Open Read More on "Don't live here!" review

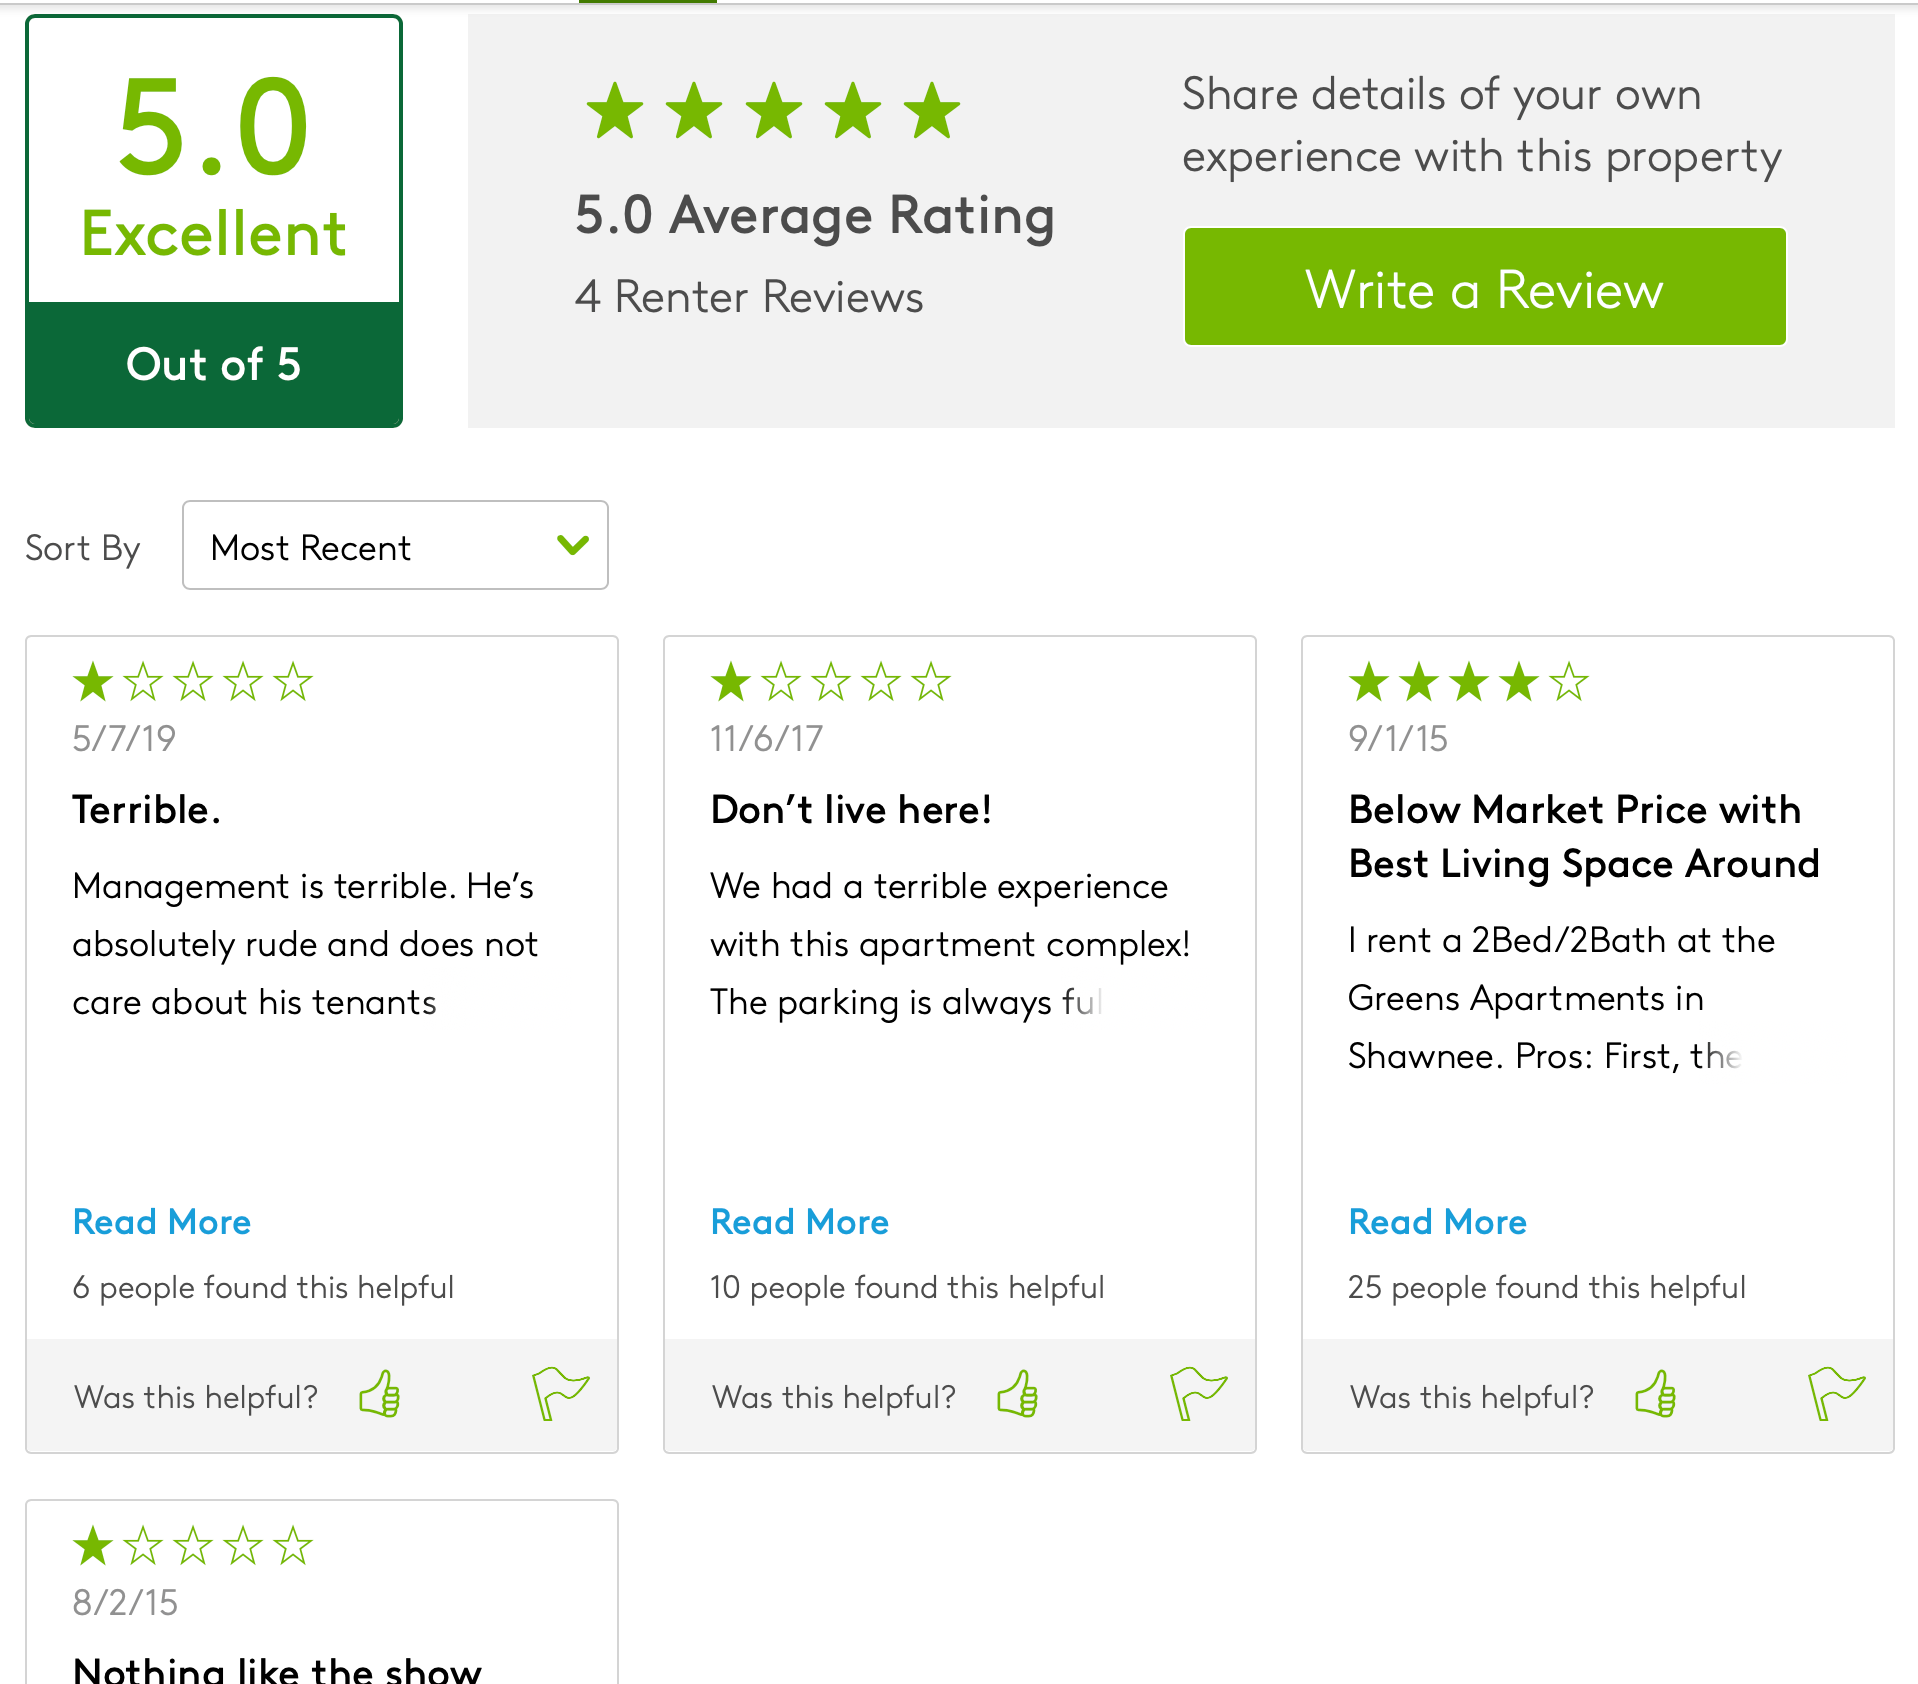[798, 1221]
